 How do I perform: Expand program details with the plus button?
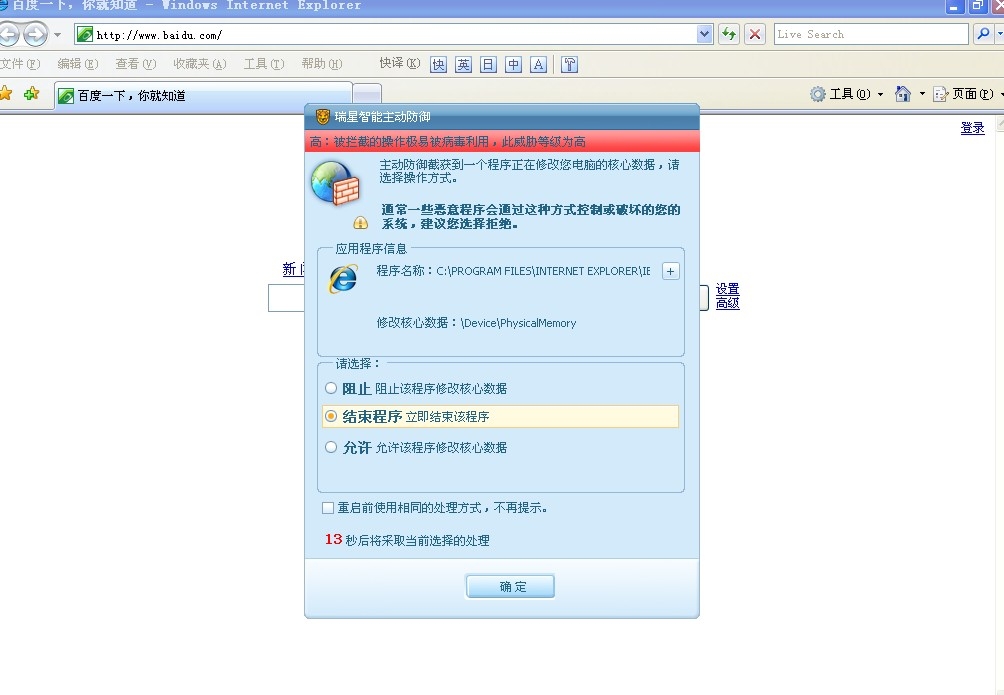tap(670, 272)
